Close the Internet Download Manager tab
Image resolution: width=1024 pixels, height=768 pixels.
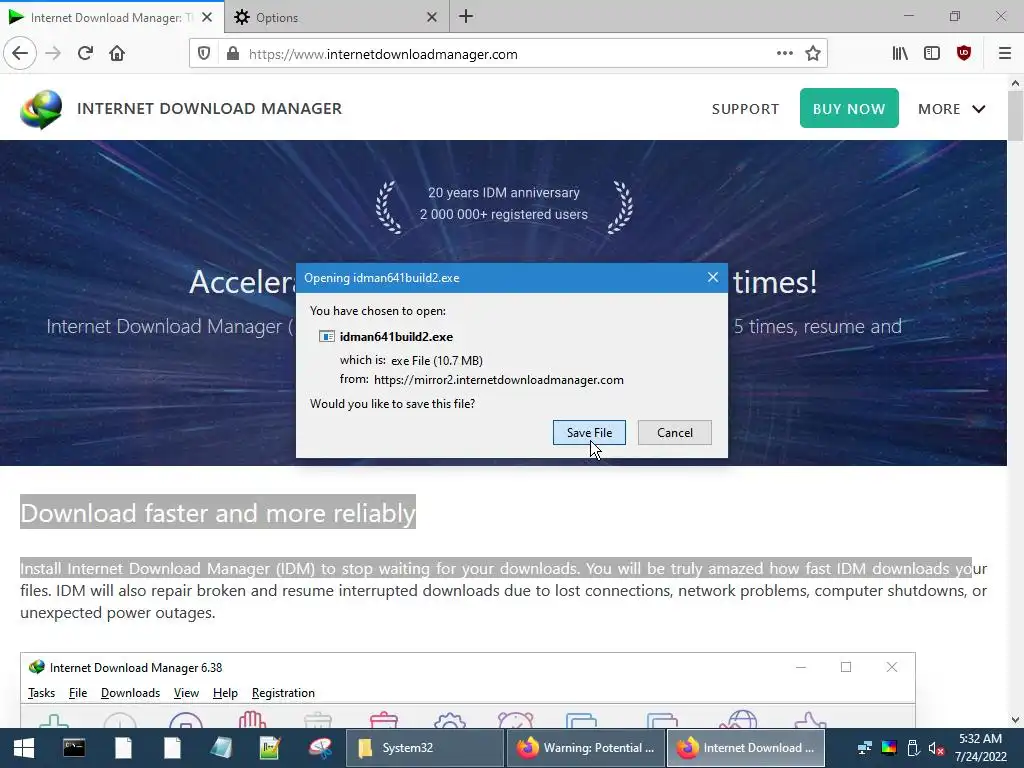coord(207,17)
